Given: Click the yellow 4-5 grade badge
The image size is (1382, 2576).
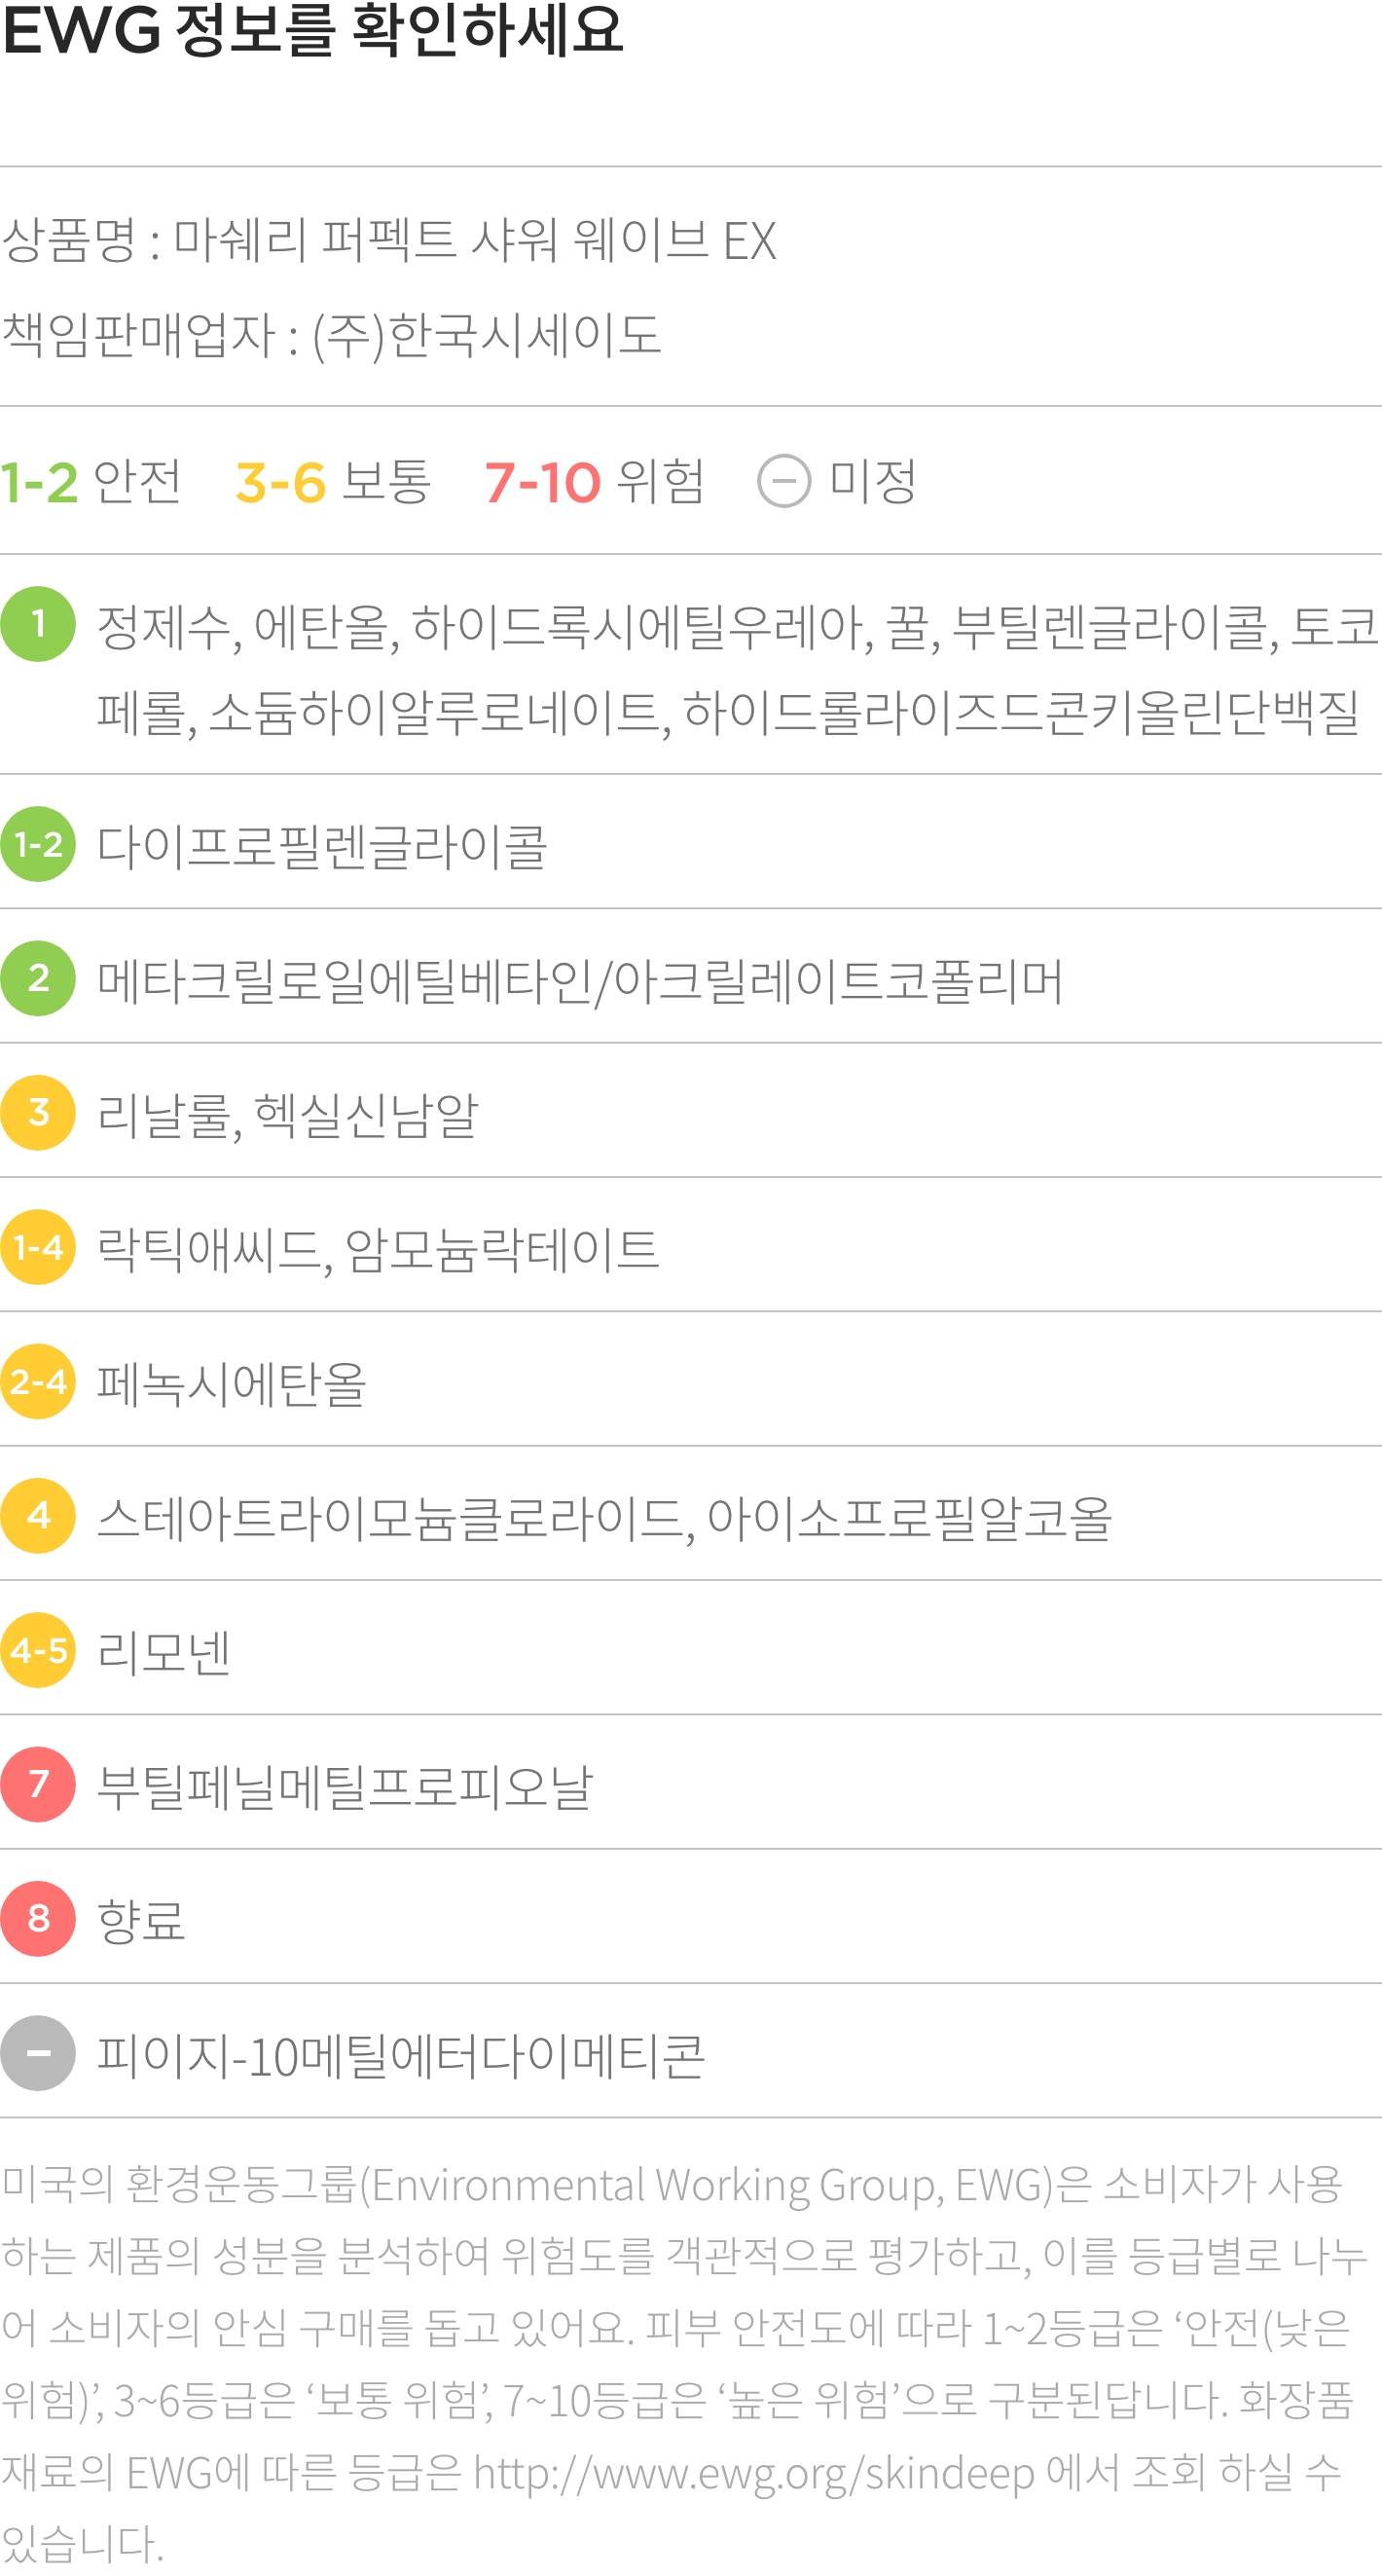Looking at the screenshot, I should [x=38, y=1650].
